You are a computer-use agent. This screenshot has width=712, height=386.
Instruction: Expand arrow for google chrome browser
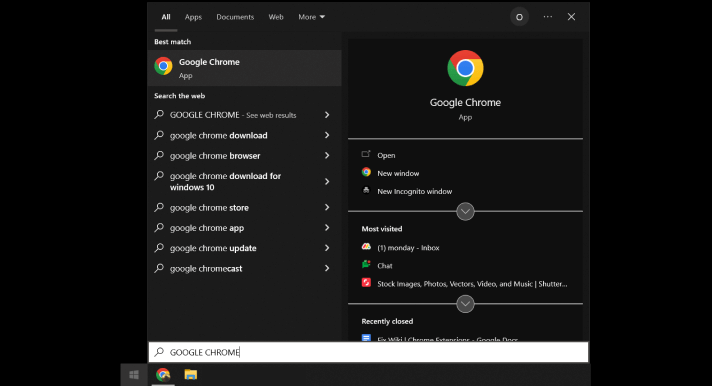tap(327, 156)
